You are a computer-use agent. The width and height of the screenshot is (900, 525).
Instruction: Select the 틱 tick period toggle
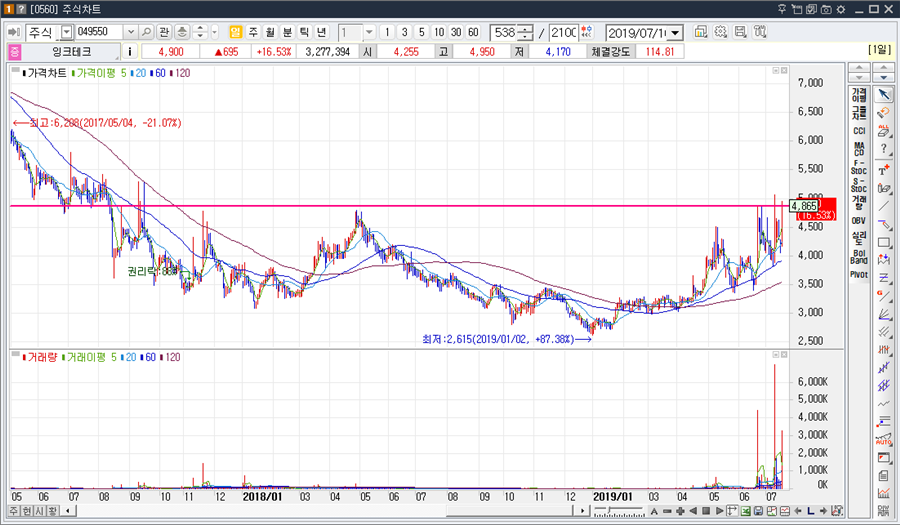(304, 32)
